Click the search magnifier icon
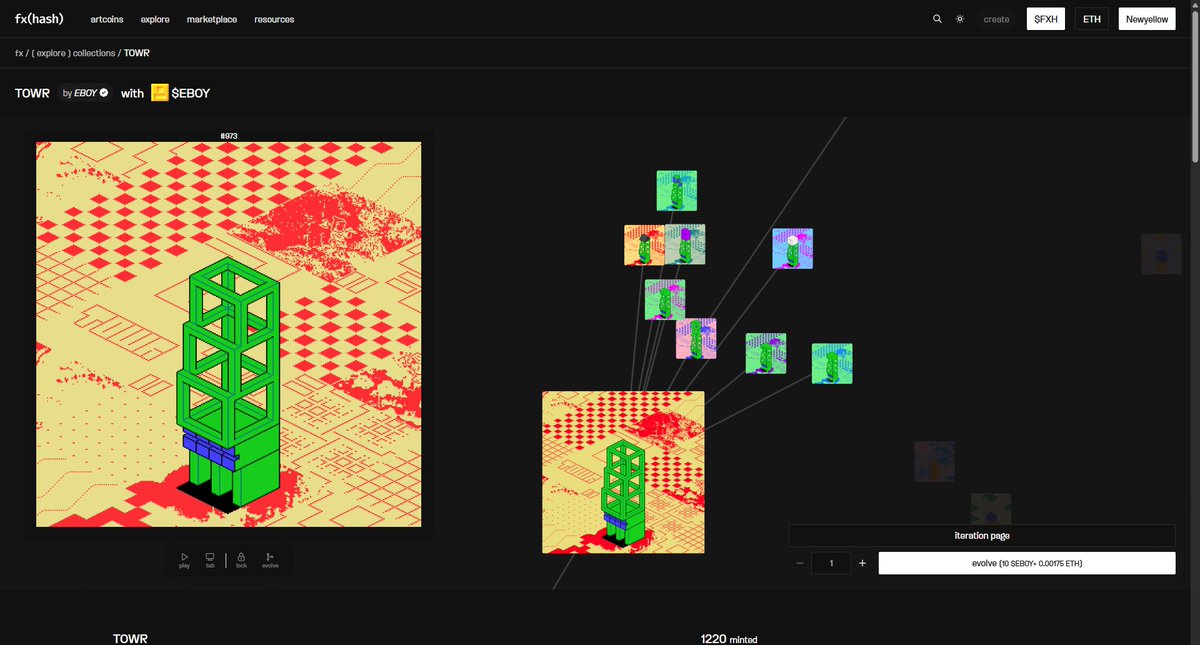 click(x=937, y=19)
